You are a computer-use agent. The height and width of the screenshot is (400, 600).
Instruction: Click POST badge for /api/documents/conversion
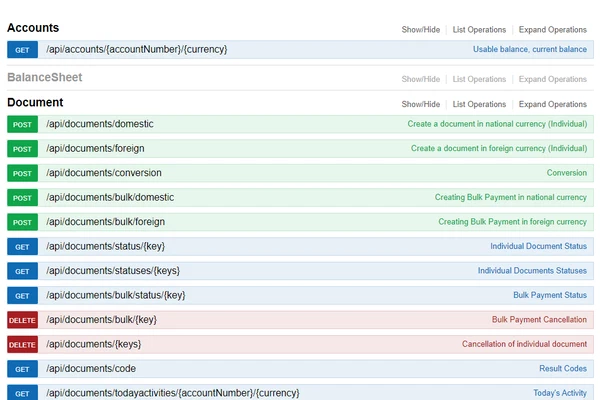pyautogui.click(x=22, y=173)
